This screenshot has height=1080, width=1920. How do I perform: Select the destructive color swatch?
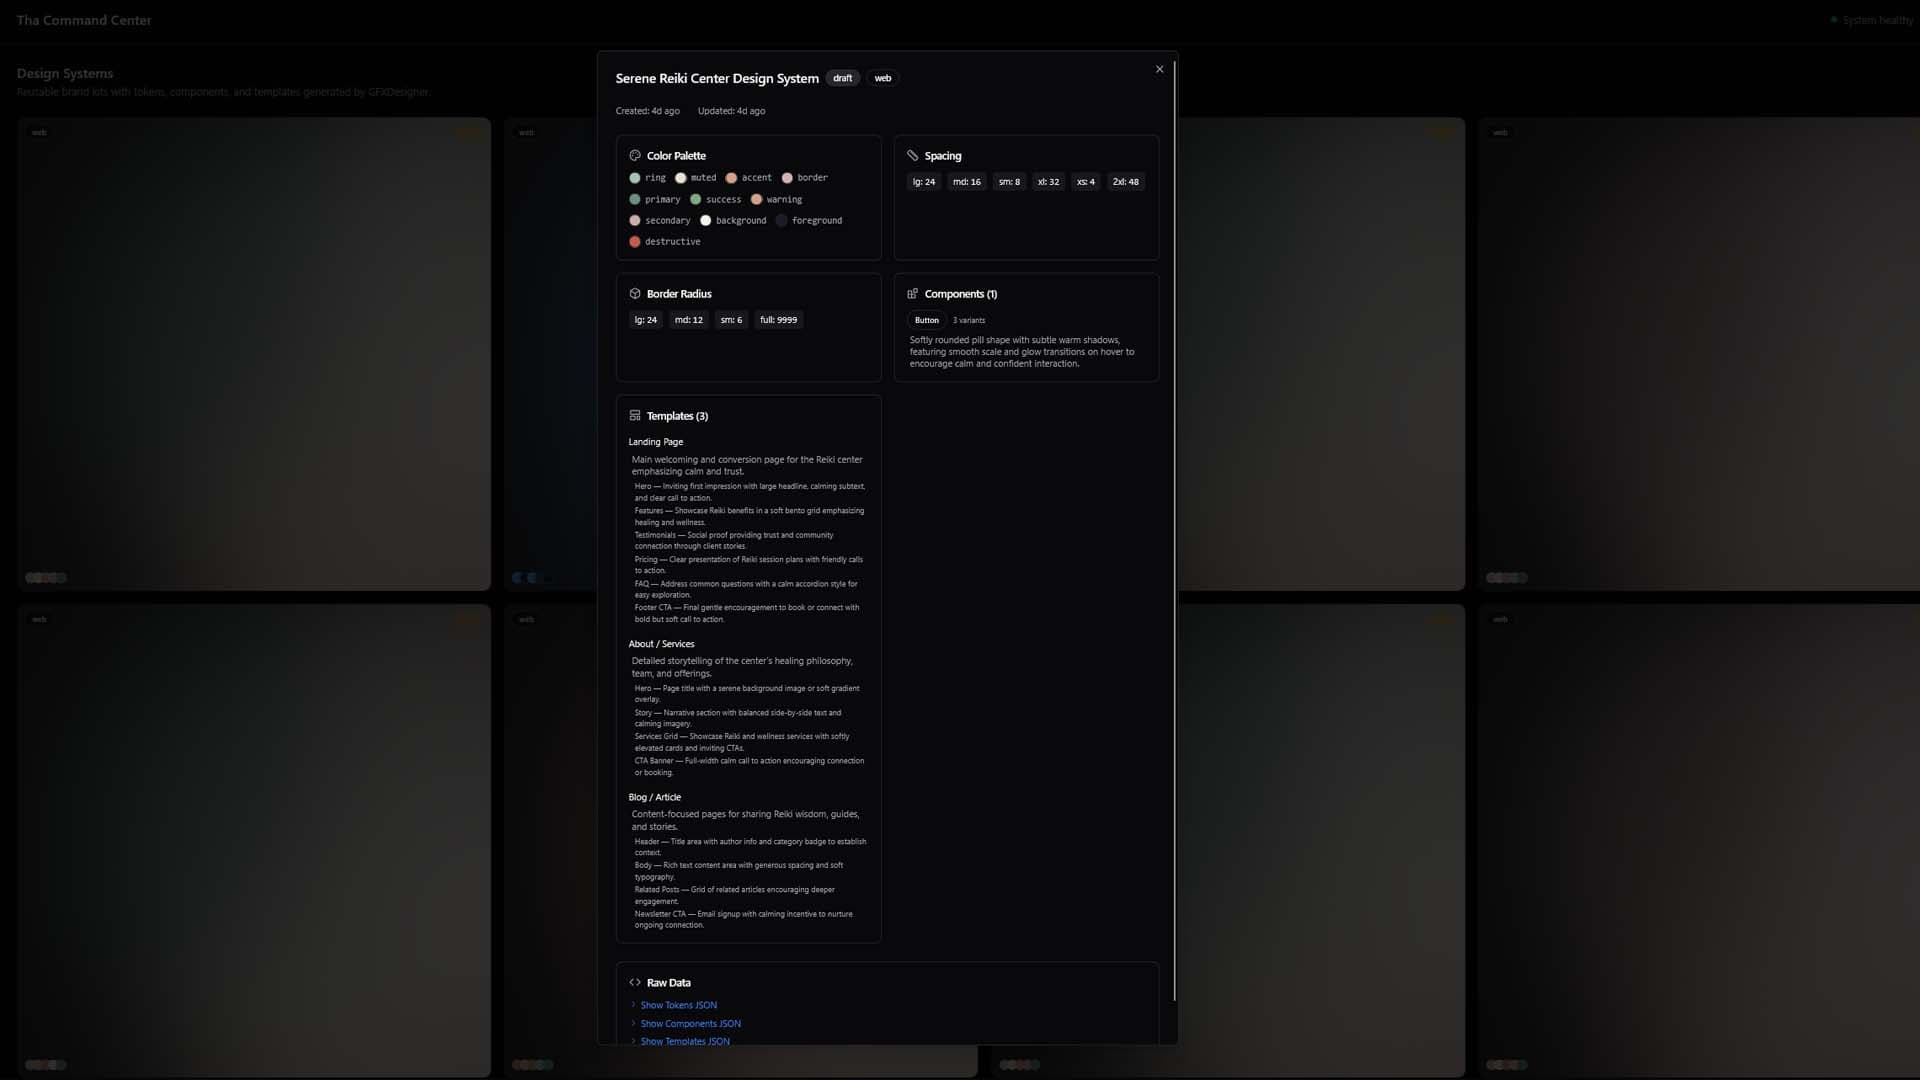634,241
